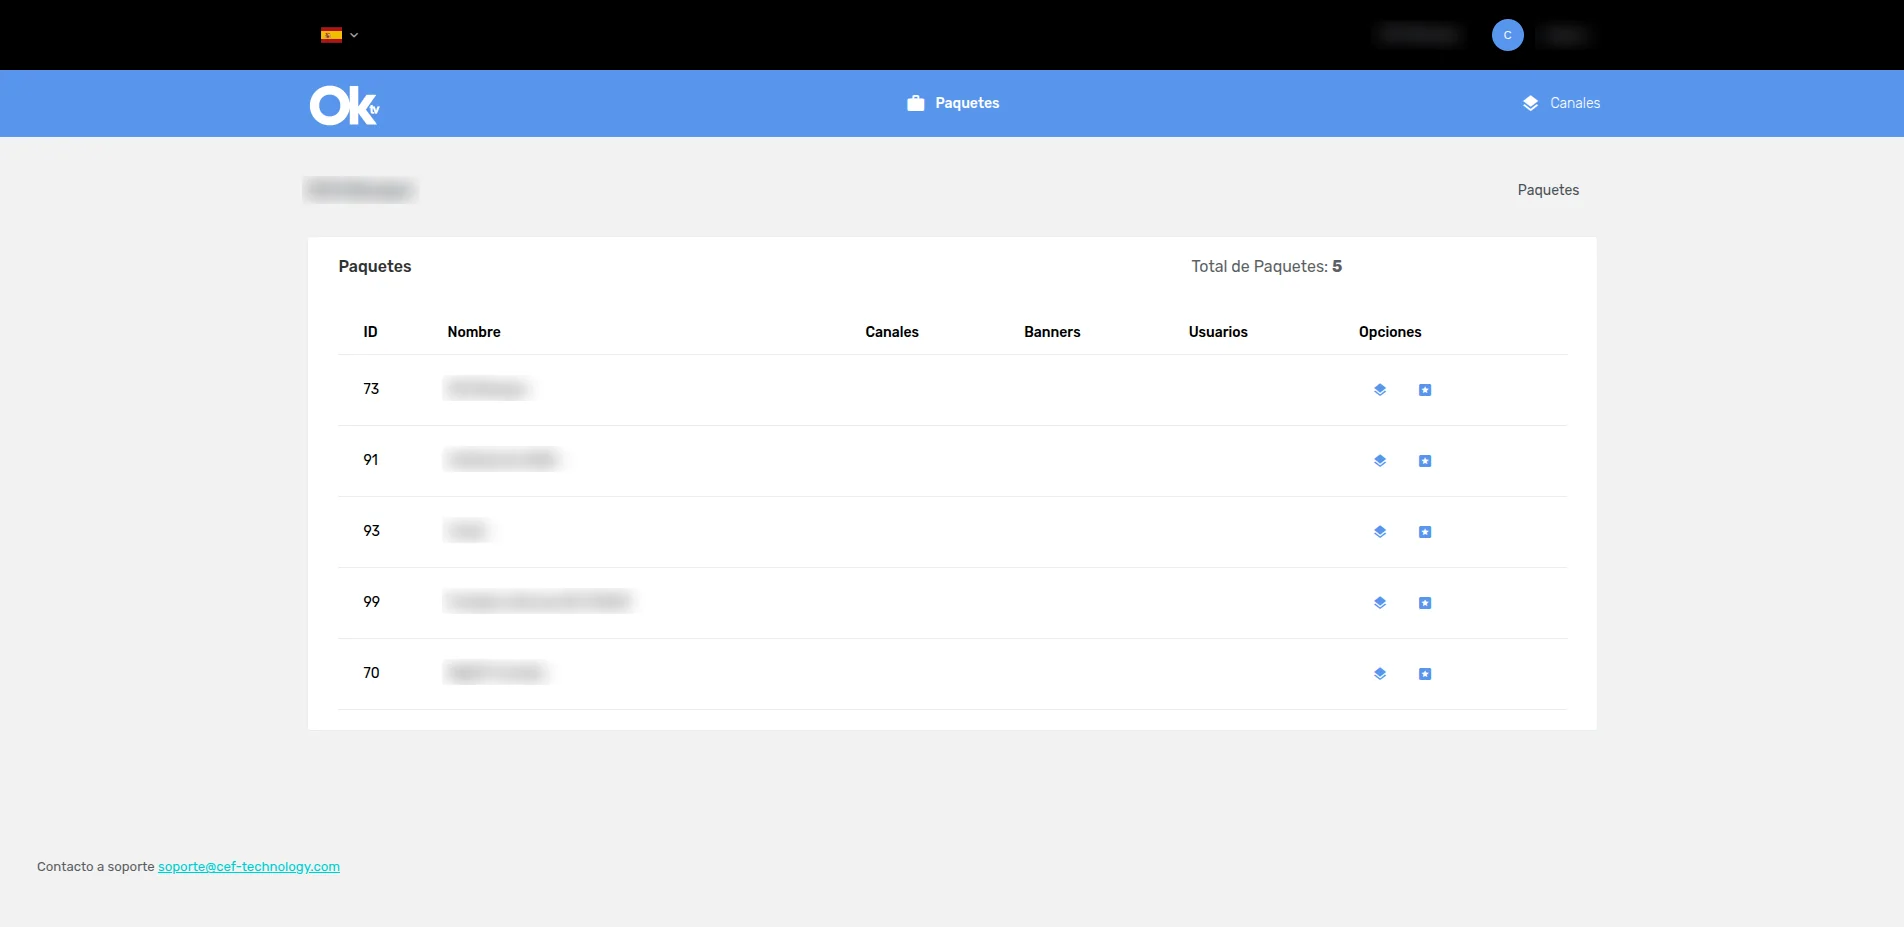Open star icon for package 93
The width and height of the screenshot is (1904, 927).
tap(1425, 532)
